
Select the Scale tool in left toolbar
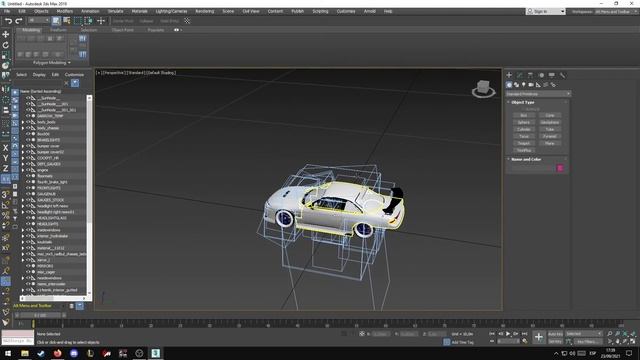click(6, 55)
